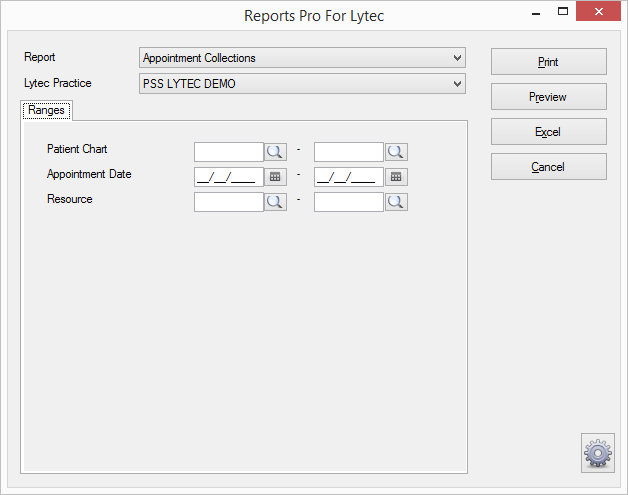The image size is (628, 495).
Task: Select the Ranges tab
Action: (46, 110)
